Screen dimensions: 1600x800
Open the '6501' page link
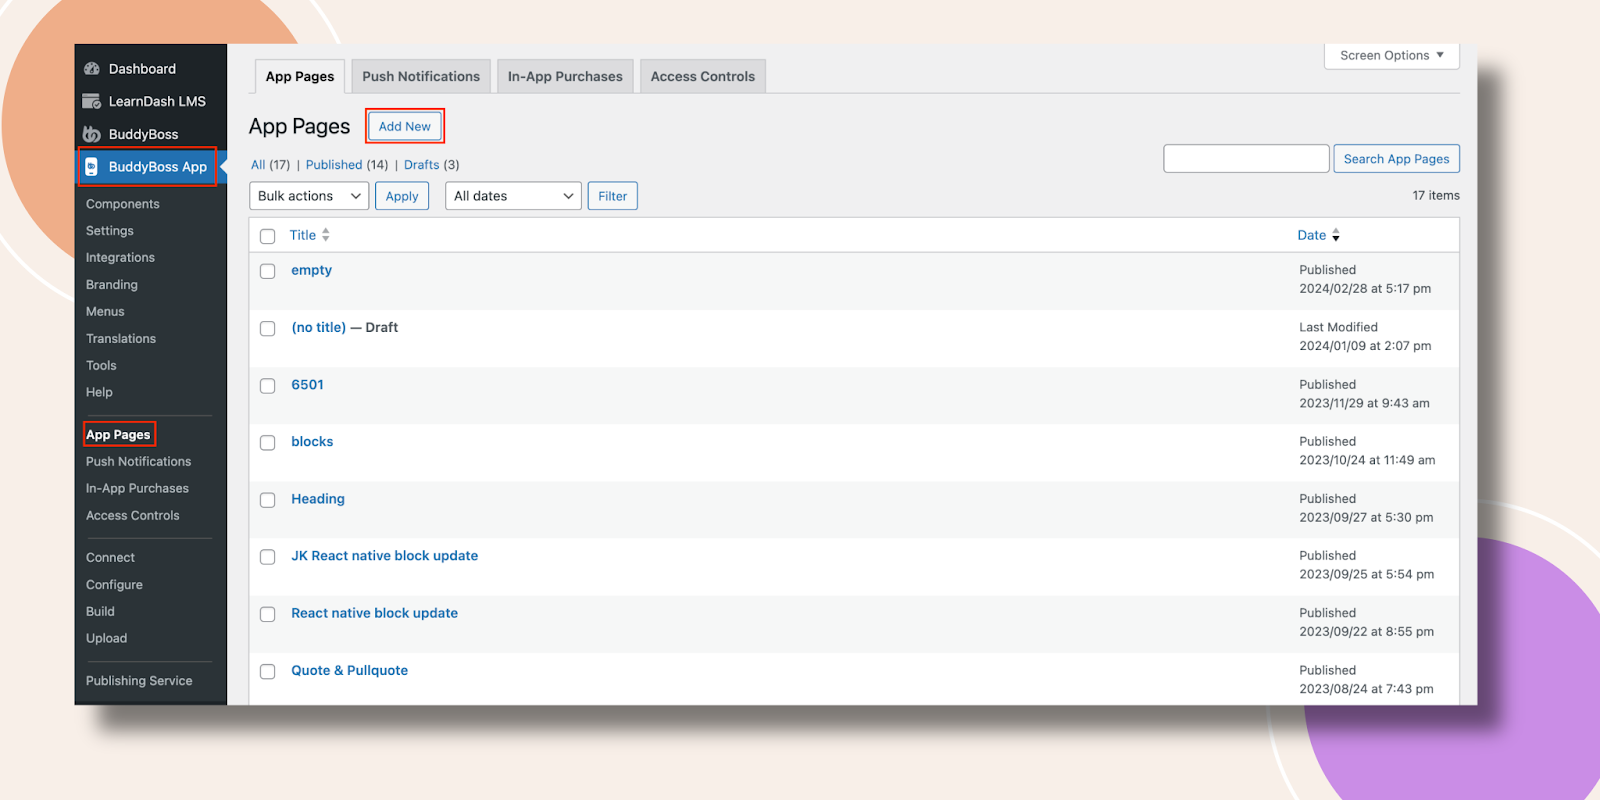pyautogui.click(x=307, y=384)
